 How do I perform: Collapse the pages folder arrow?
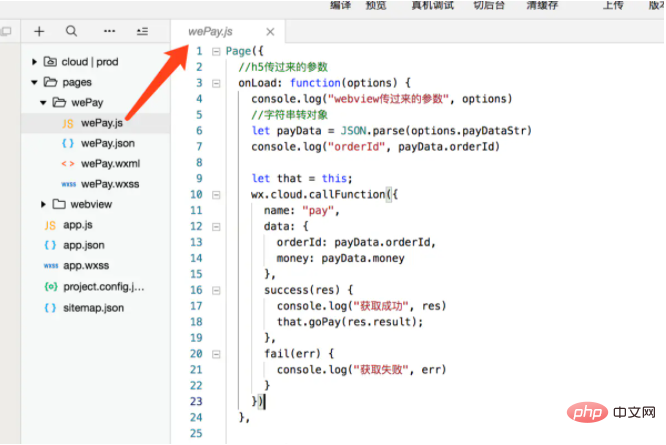(34, 82)
